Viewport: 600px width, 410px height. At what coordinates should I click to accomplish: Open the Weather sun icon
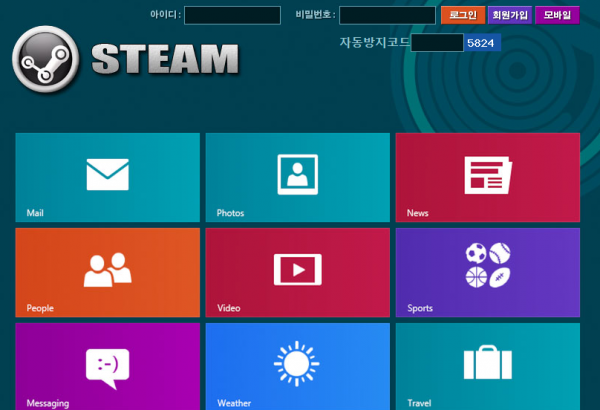coord(297,364)
